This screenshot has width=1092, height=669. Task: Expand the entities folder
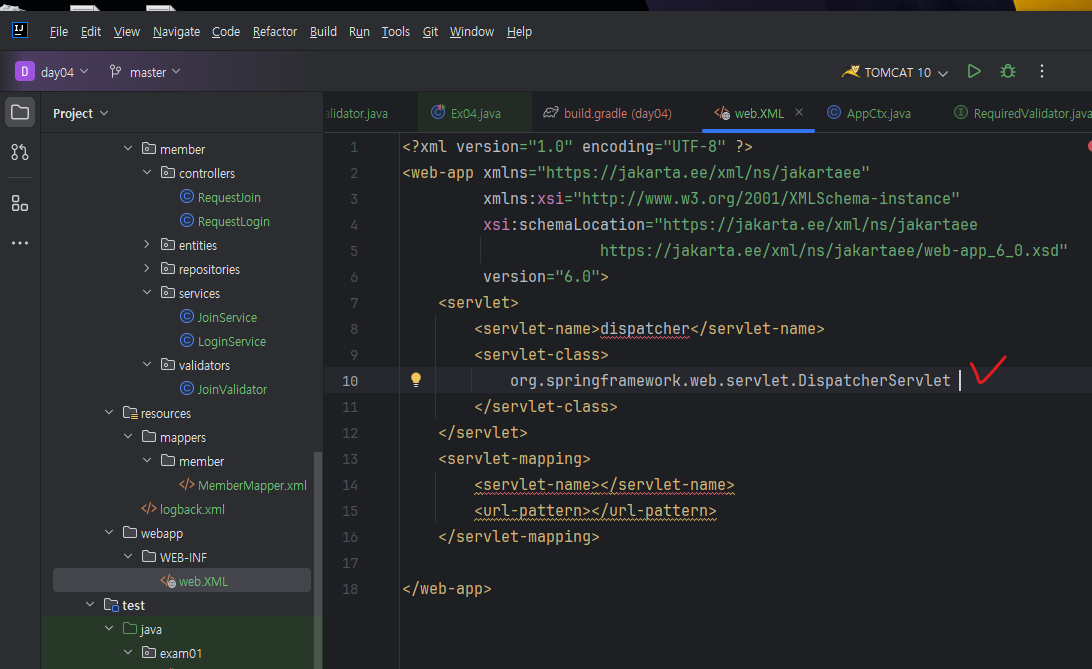(147, 244)
